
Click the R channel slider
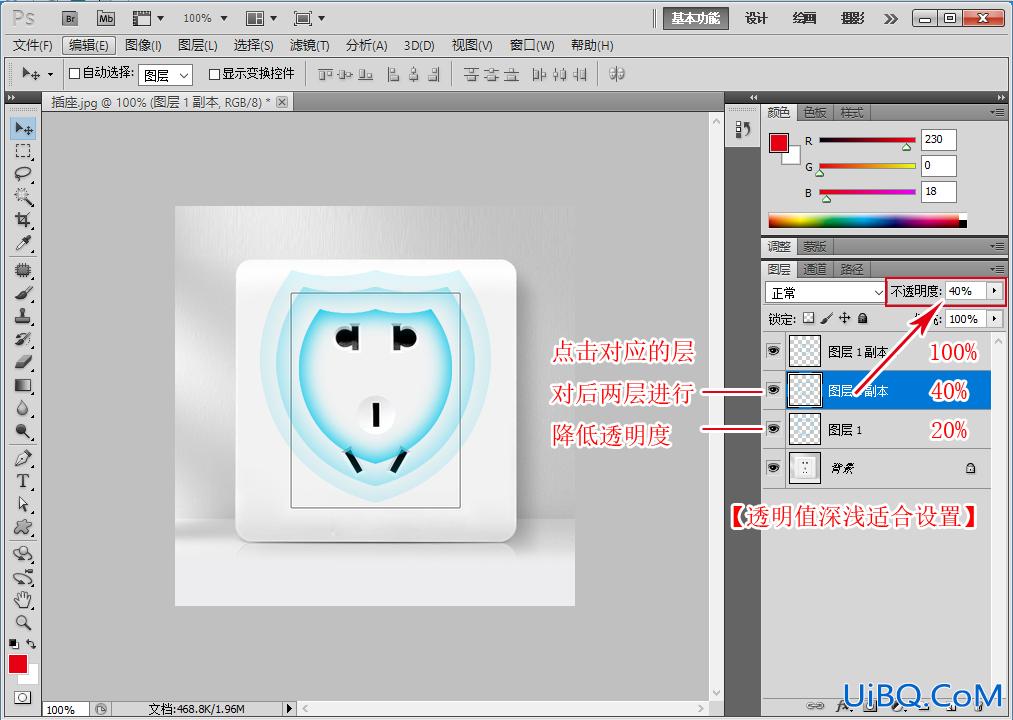[x=867, y=140]
